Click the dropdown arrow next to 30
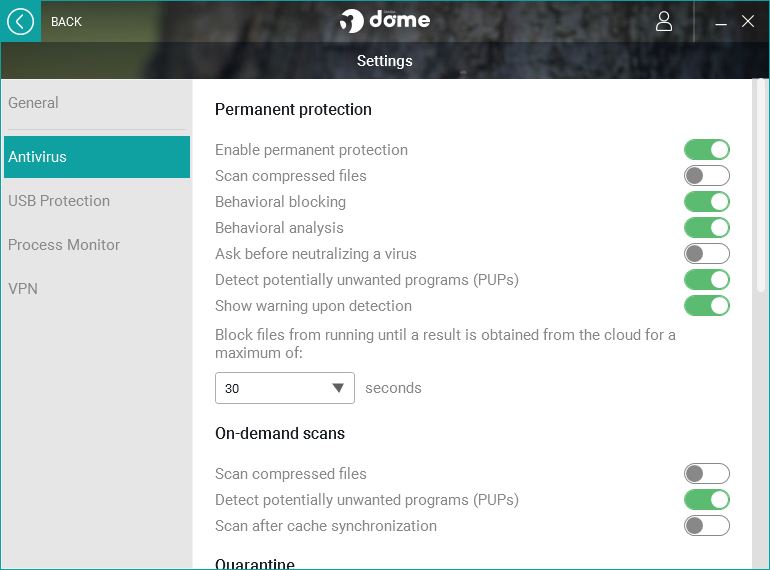Viewport: 770px width, 570px height. [338, 388]
